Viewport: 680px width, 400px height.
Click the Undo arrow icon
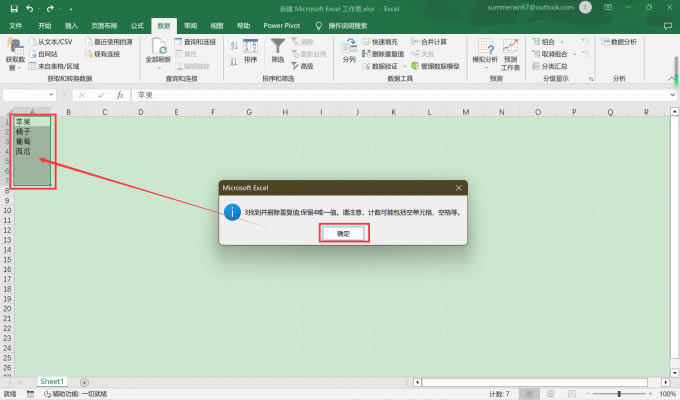click(x=30, y=8)
